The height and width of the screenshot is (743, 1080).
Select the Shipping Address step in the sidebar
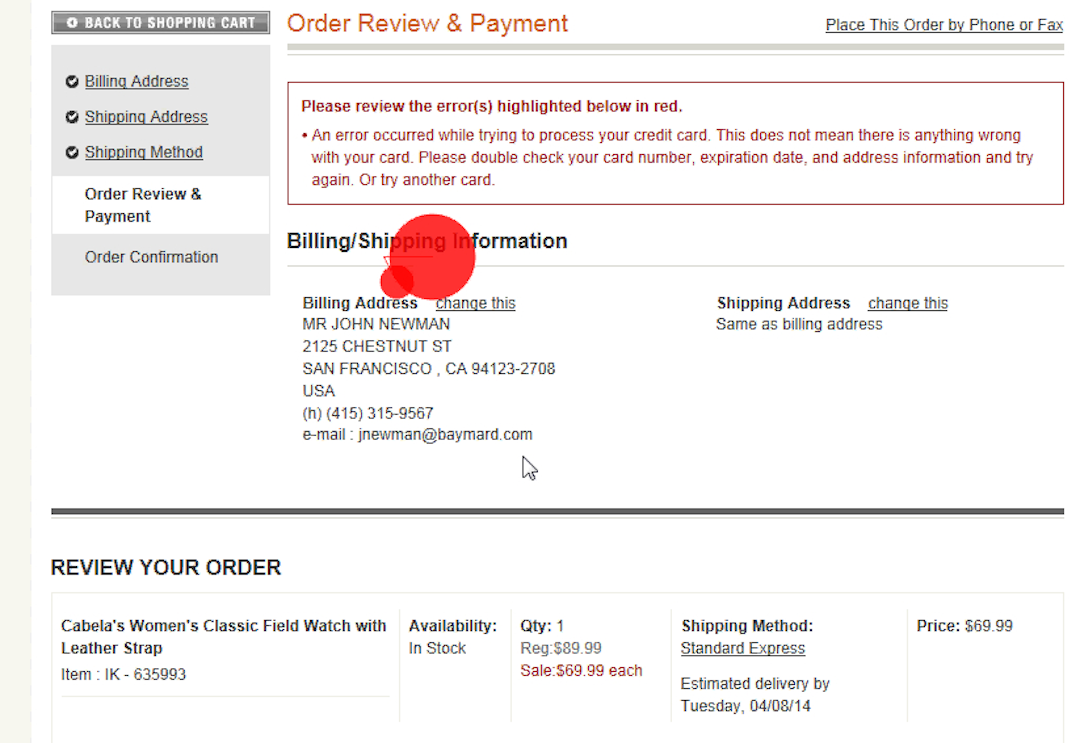(x=146, y=116)
